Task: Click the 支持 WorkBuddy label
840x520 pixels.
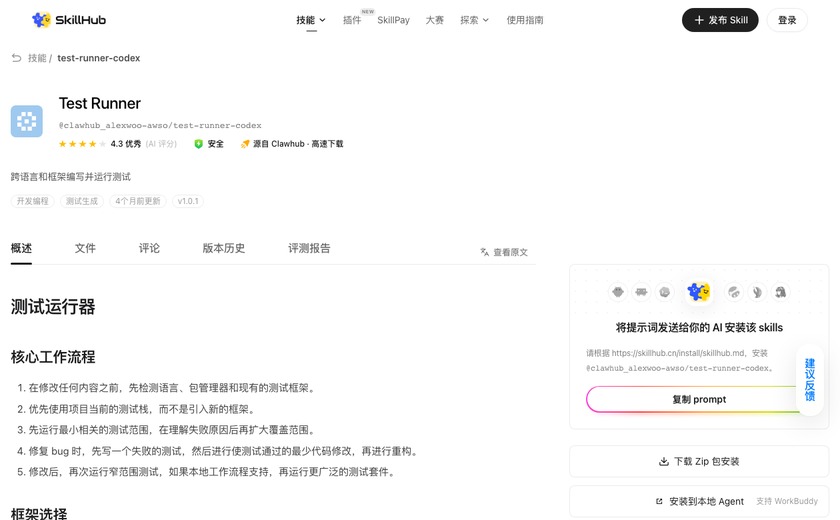Action: [x=787, y=501]
